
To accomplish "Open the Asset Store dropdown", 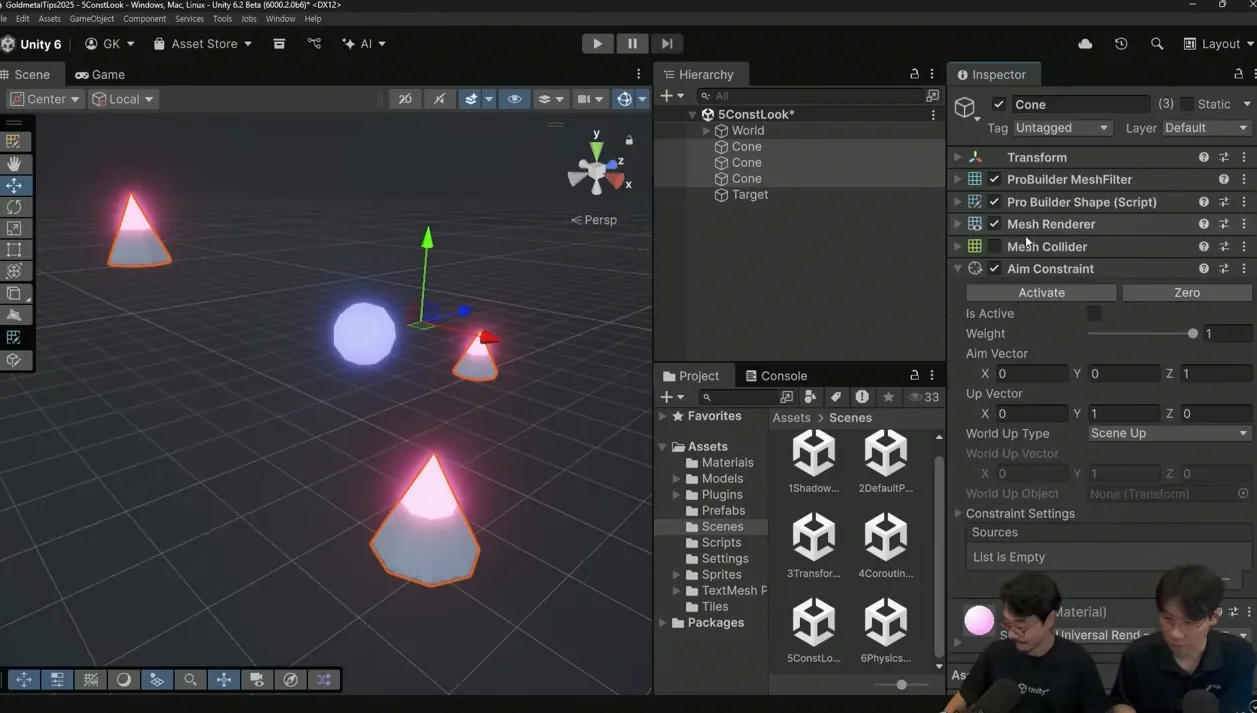I will tap(203, 44).
